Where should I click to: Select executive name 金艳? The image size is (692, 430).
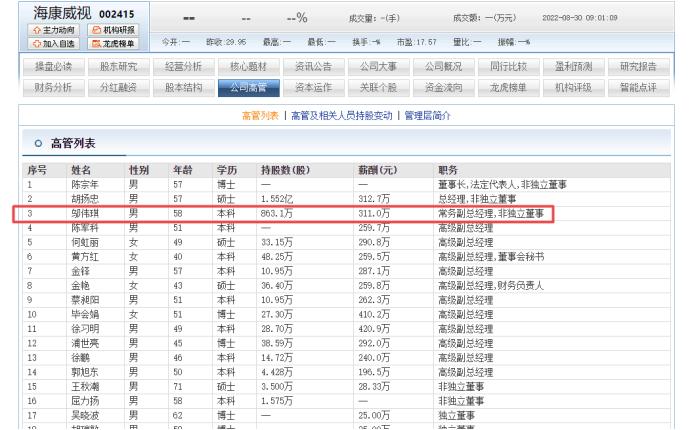[80, 286]
